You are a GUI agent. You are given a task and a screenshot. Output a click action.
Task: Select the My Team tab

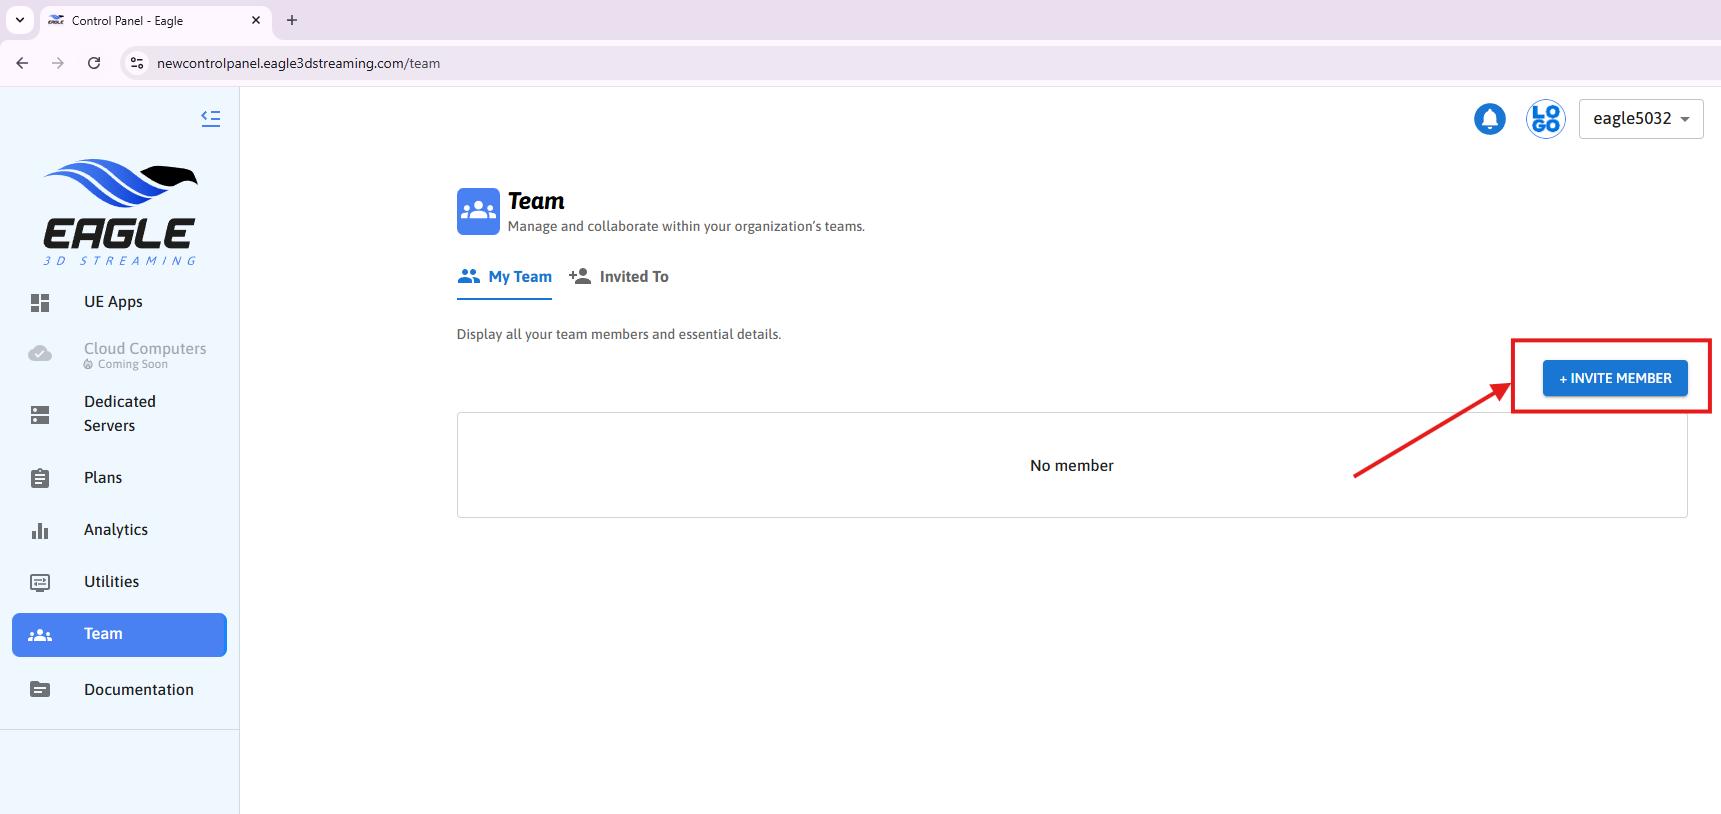(x=505, y=277)
